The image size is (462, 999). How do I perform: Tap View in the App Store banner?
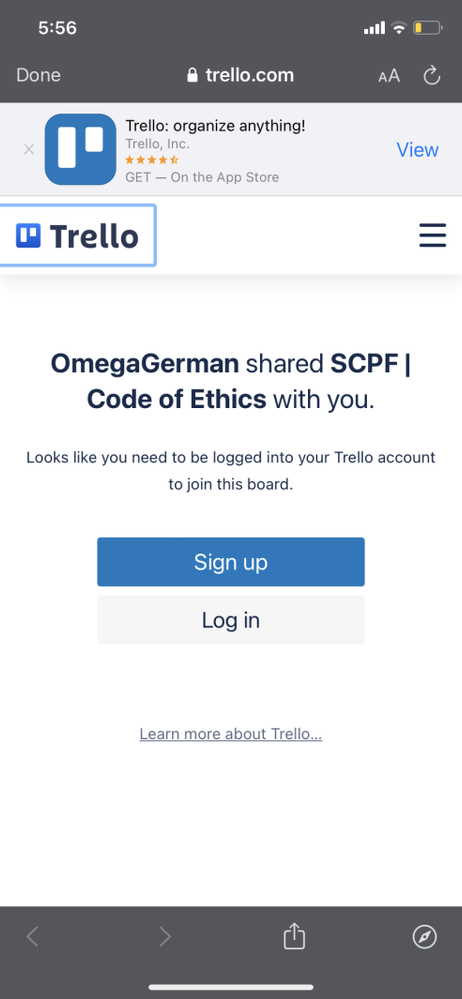tap(417, 150)
